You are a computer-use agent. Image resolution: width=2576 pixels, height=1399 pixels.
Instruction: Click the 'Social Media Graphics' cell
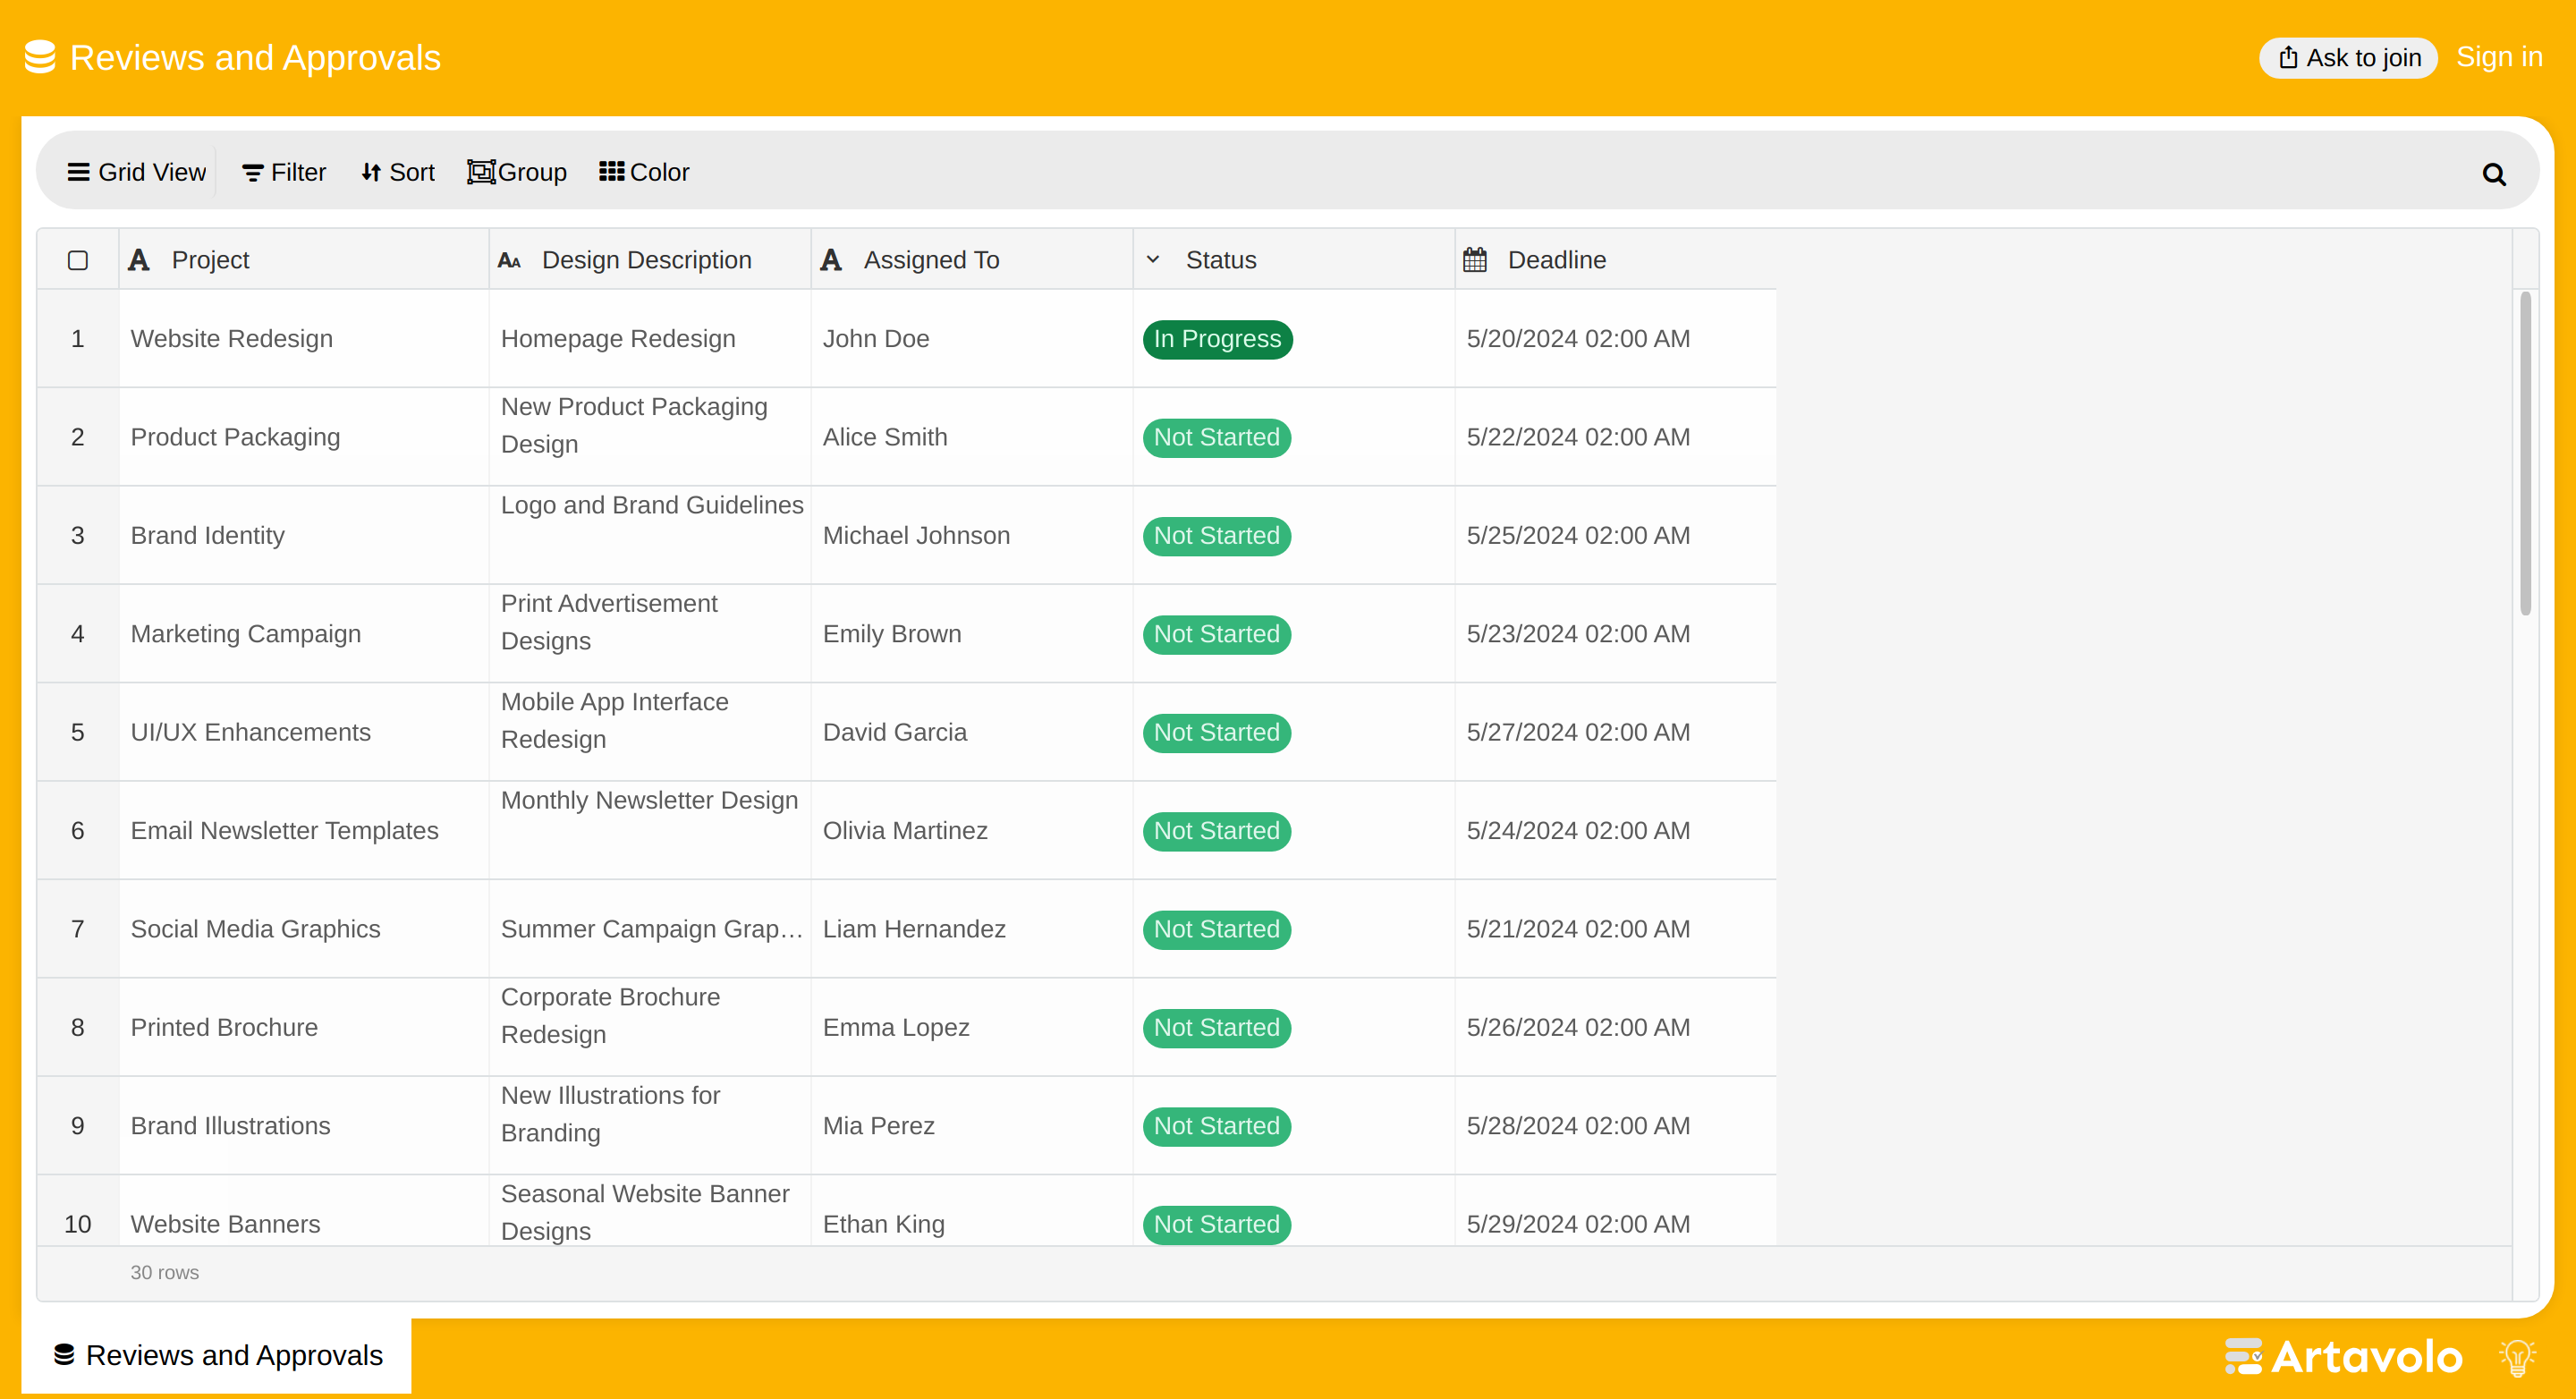click(304, 929)
